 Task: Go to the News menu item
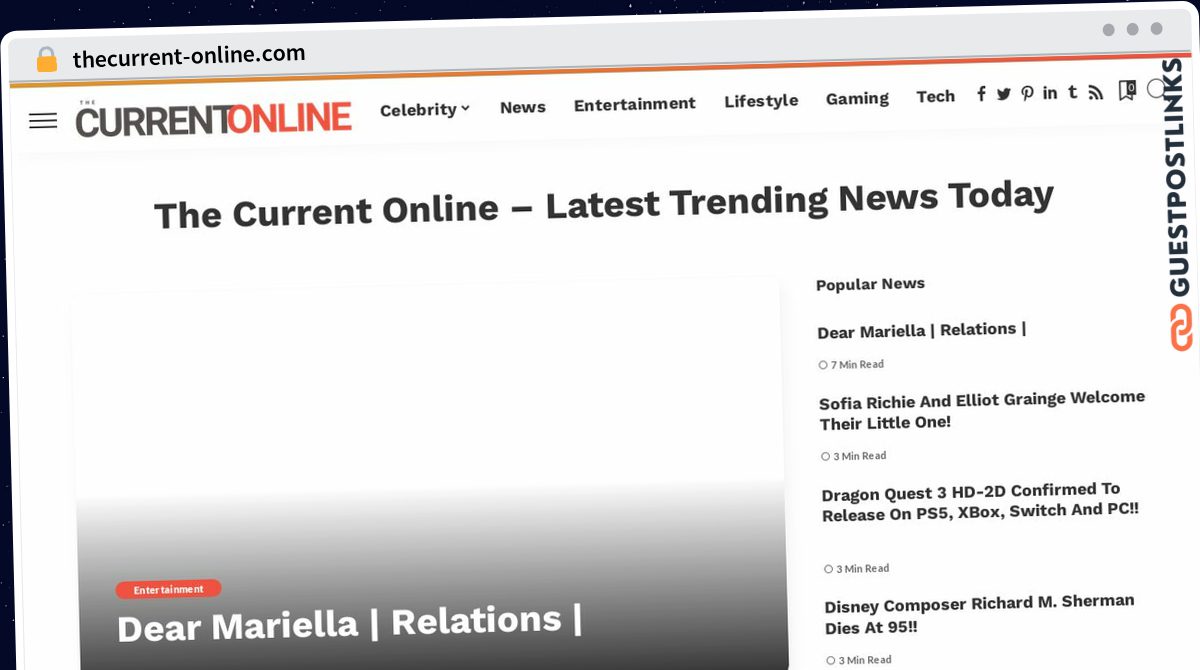tap(523, 107)
